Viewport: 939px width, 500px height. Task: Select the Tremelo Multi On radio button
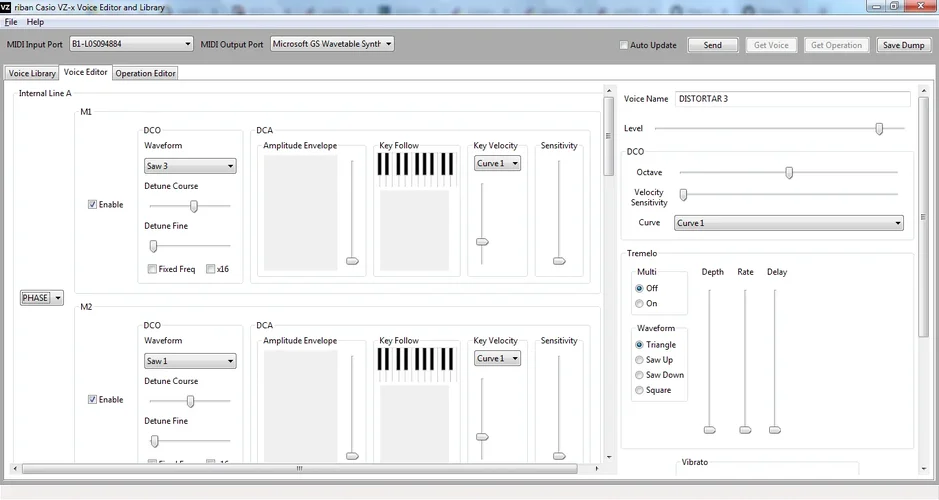tap(640, 303)
